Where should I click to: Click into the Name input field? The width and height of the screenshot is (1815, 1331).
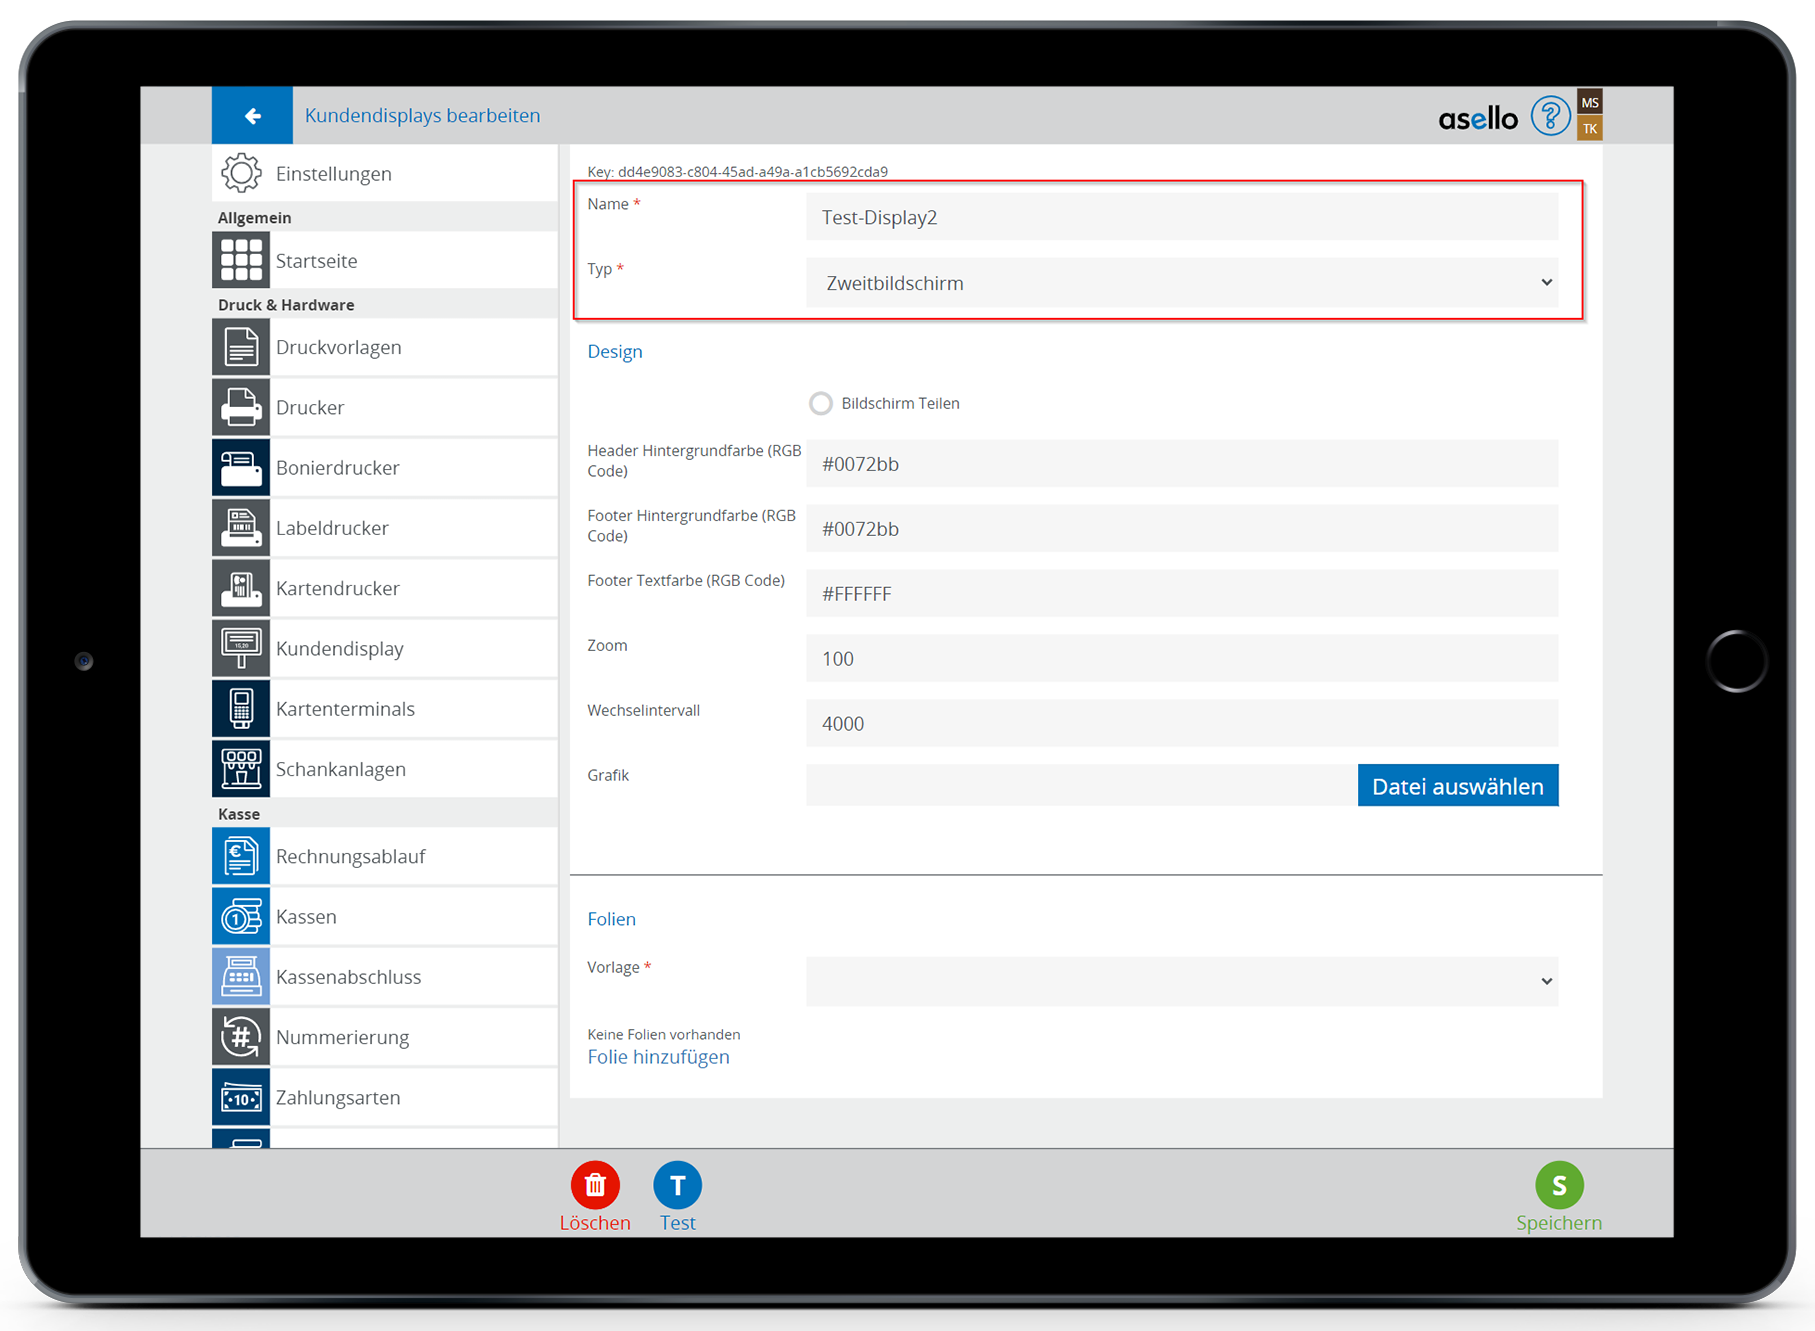(x=1181, y=218)
